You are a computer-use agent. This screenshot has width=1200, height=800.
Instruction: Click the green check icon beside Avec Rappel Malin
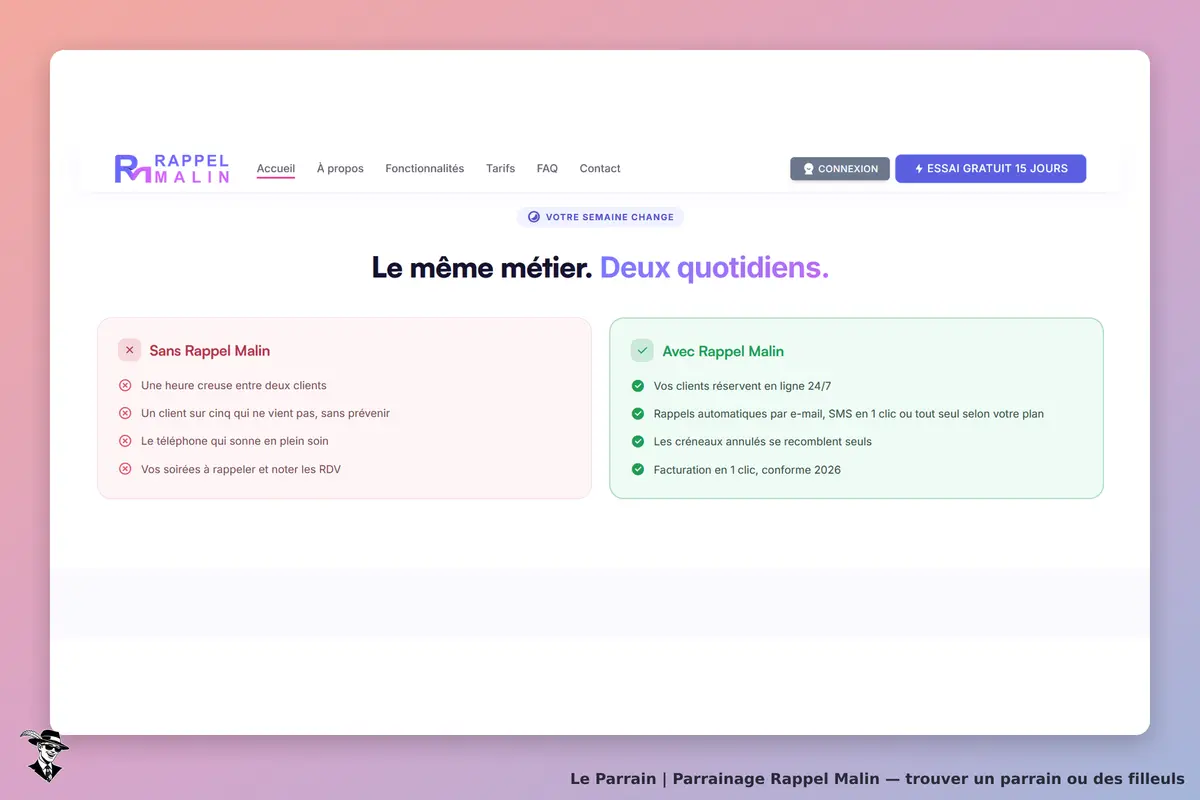tap(642, 351)
